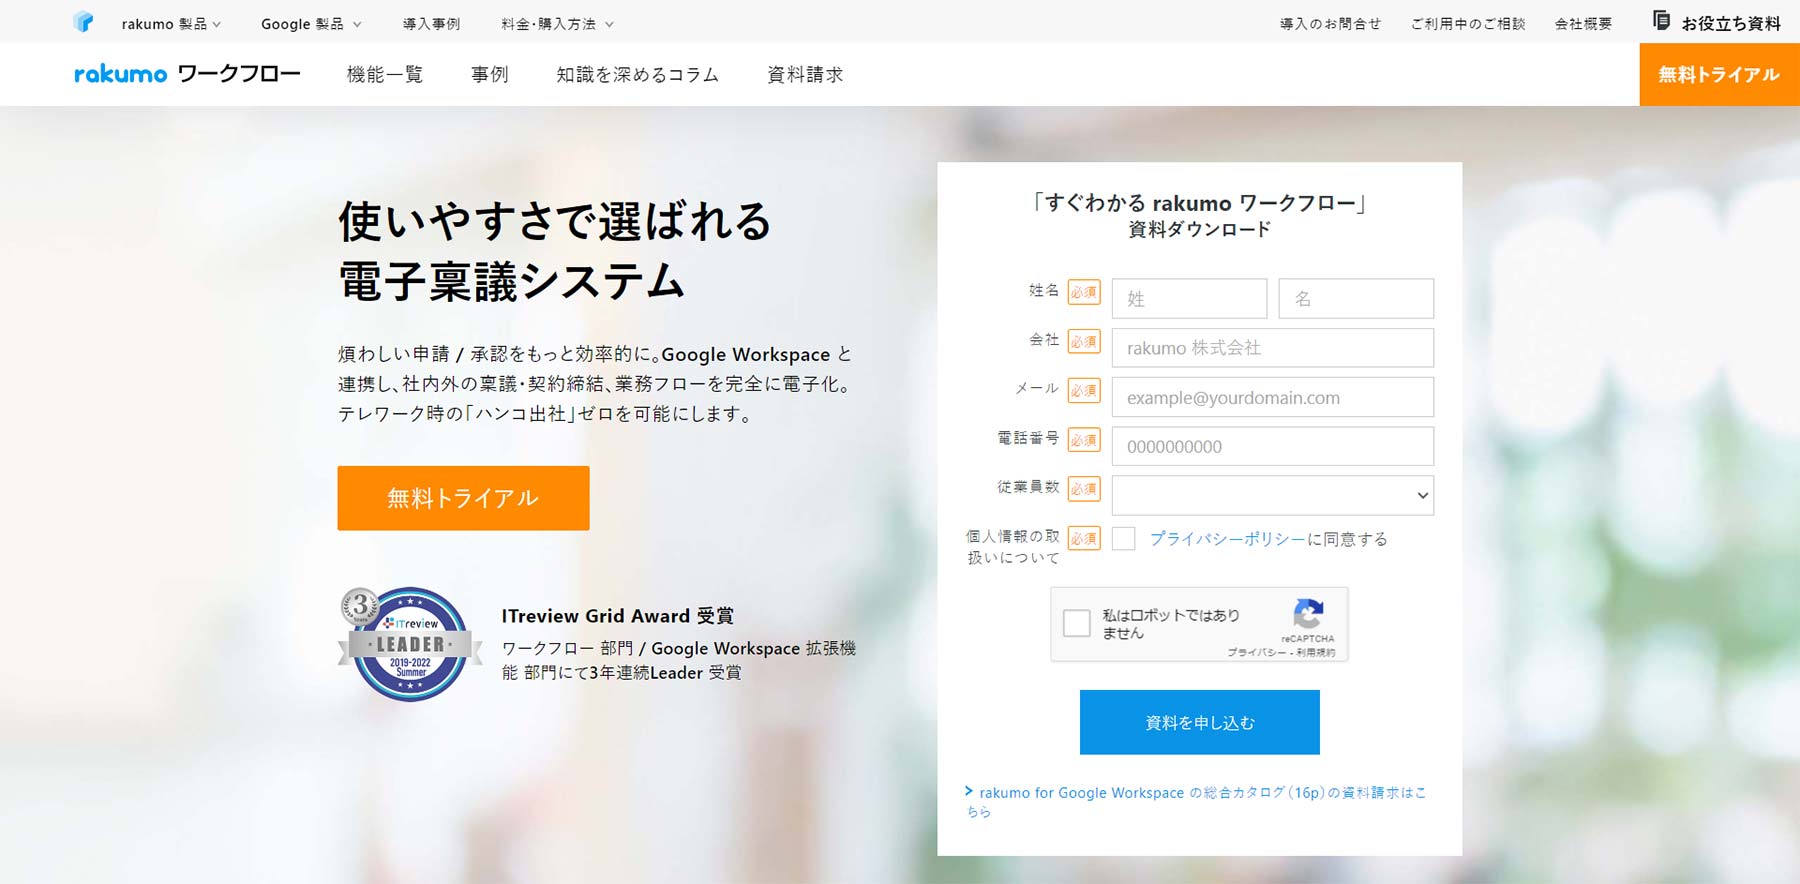The width and height of the screenshot is (1800, 884).
Task: Expand the Google 製品 dropdown menu
Action: click(311, 24)
